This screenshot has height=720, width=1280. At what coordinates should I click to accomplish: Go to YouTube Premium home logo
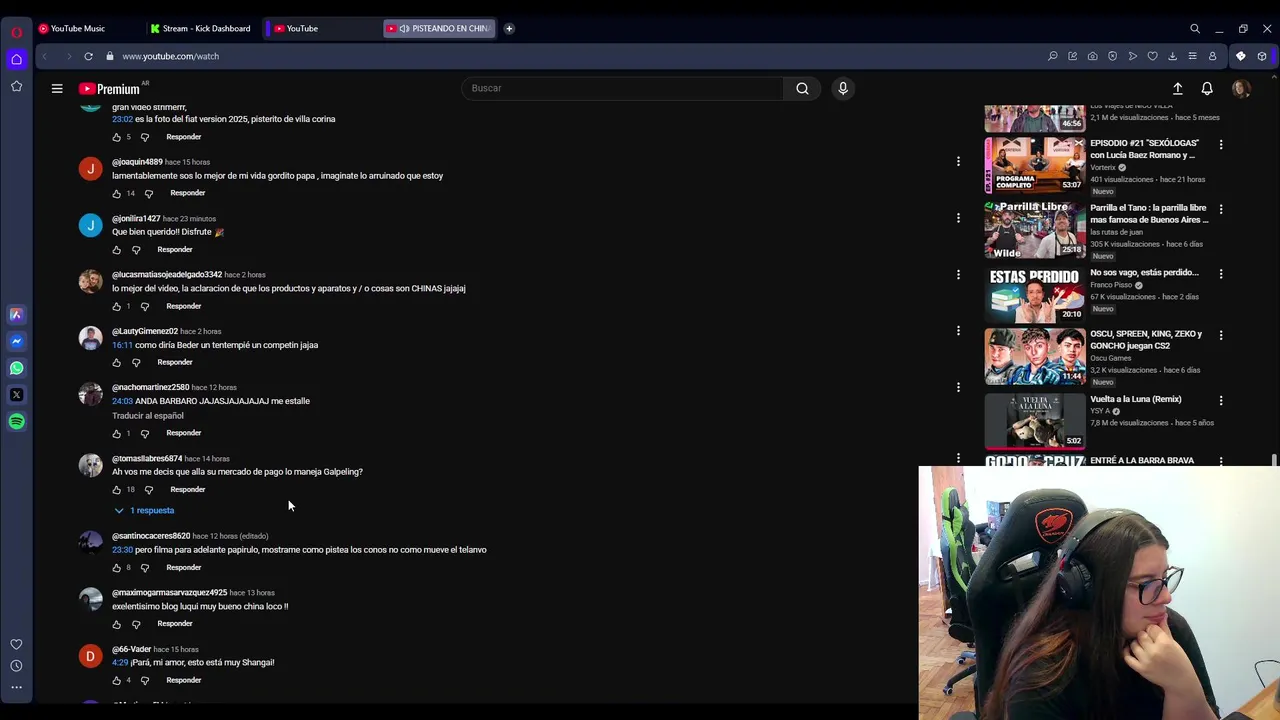[x=109, y=88]
